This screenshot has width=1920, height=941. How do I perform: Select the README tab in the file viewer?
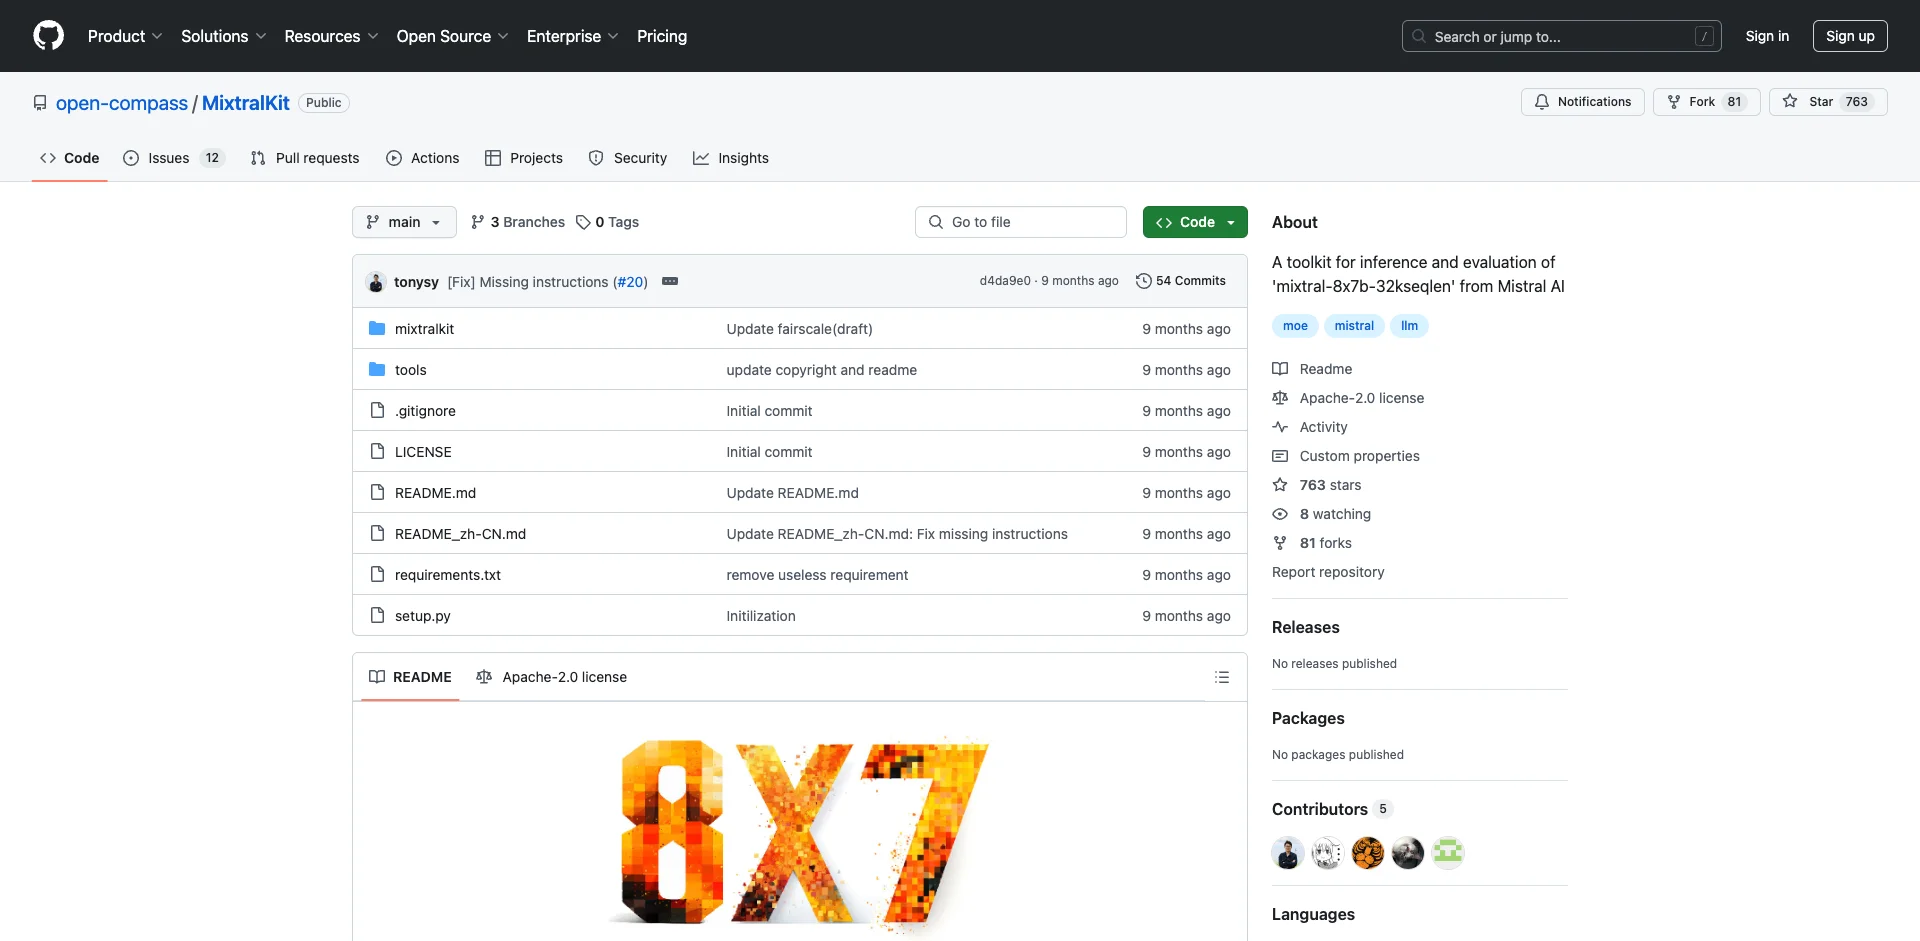click(x=410, y=677)
